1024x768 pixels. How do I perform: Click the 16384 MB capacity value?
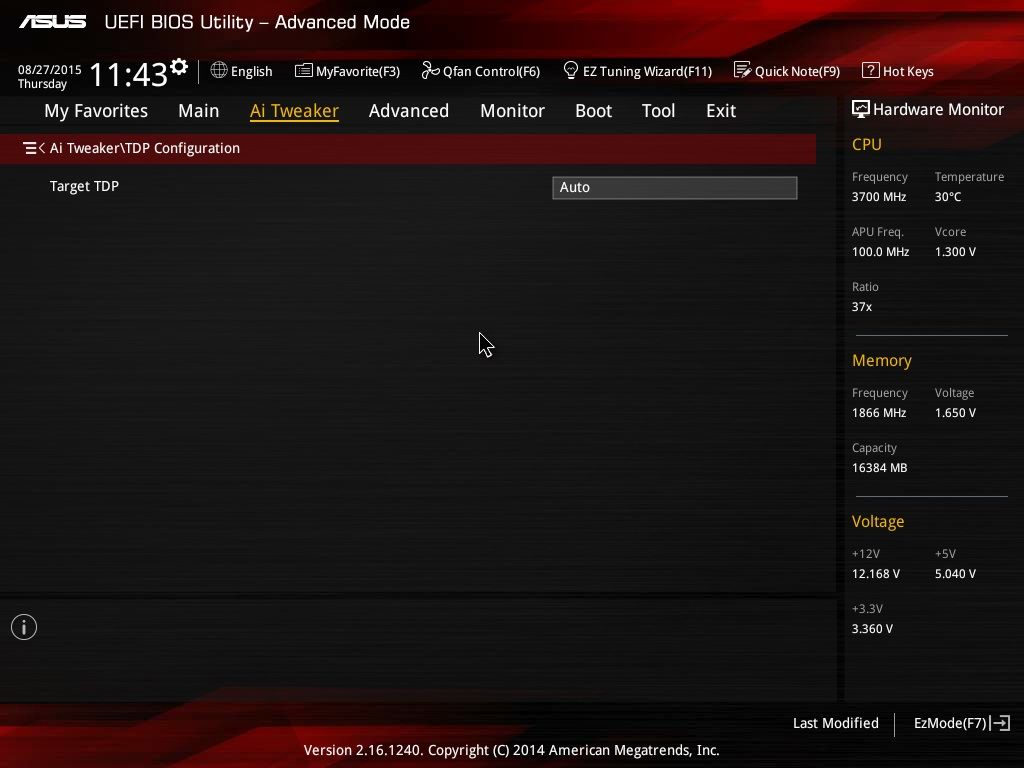point(880,468)
